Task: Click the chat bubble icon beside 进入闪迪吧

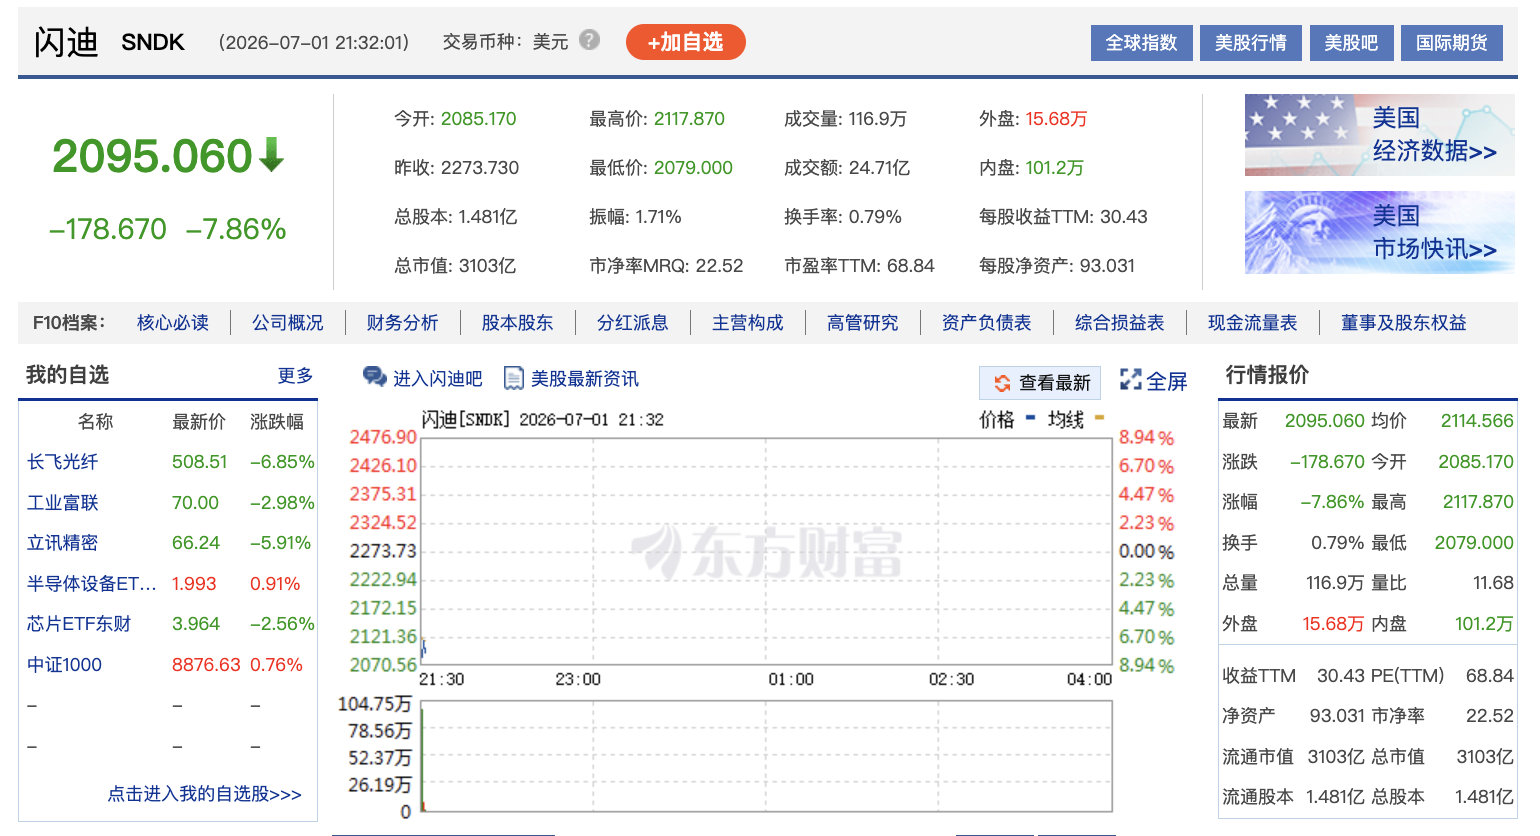Action: click(x=374, y=377)
